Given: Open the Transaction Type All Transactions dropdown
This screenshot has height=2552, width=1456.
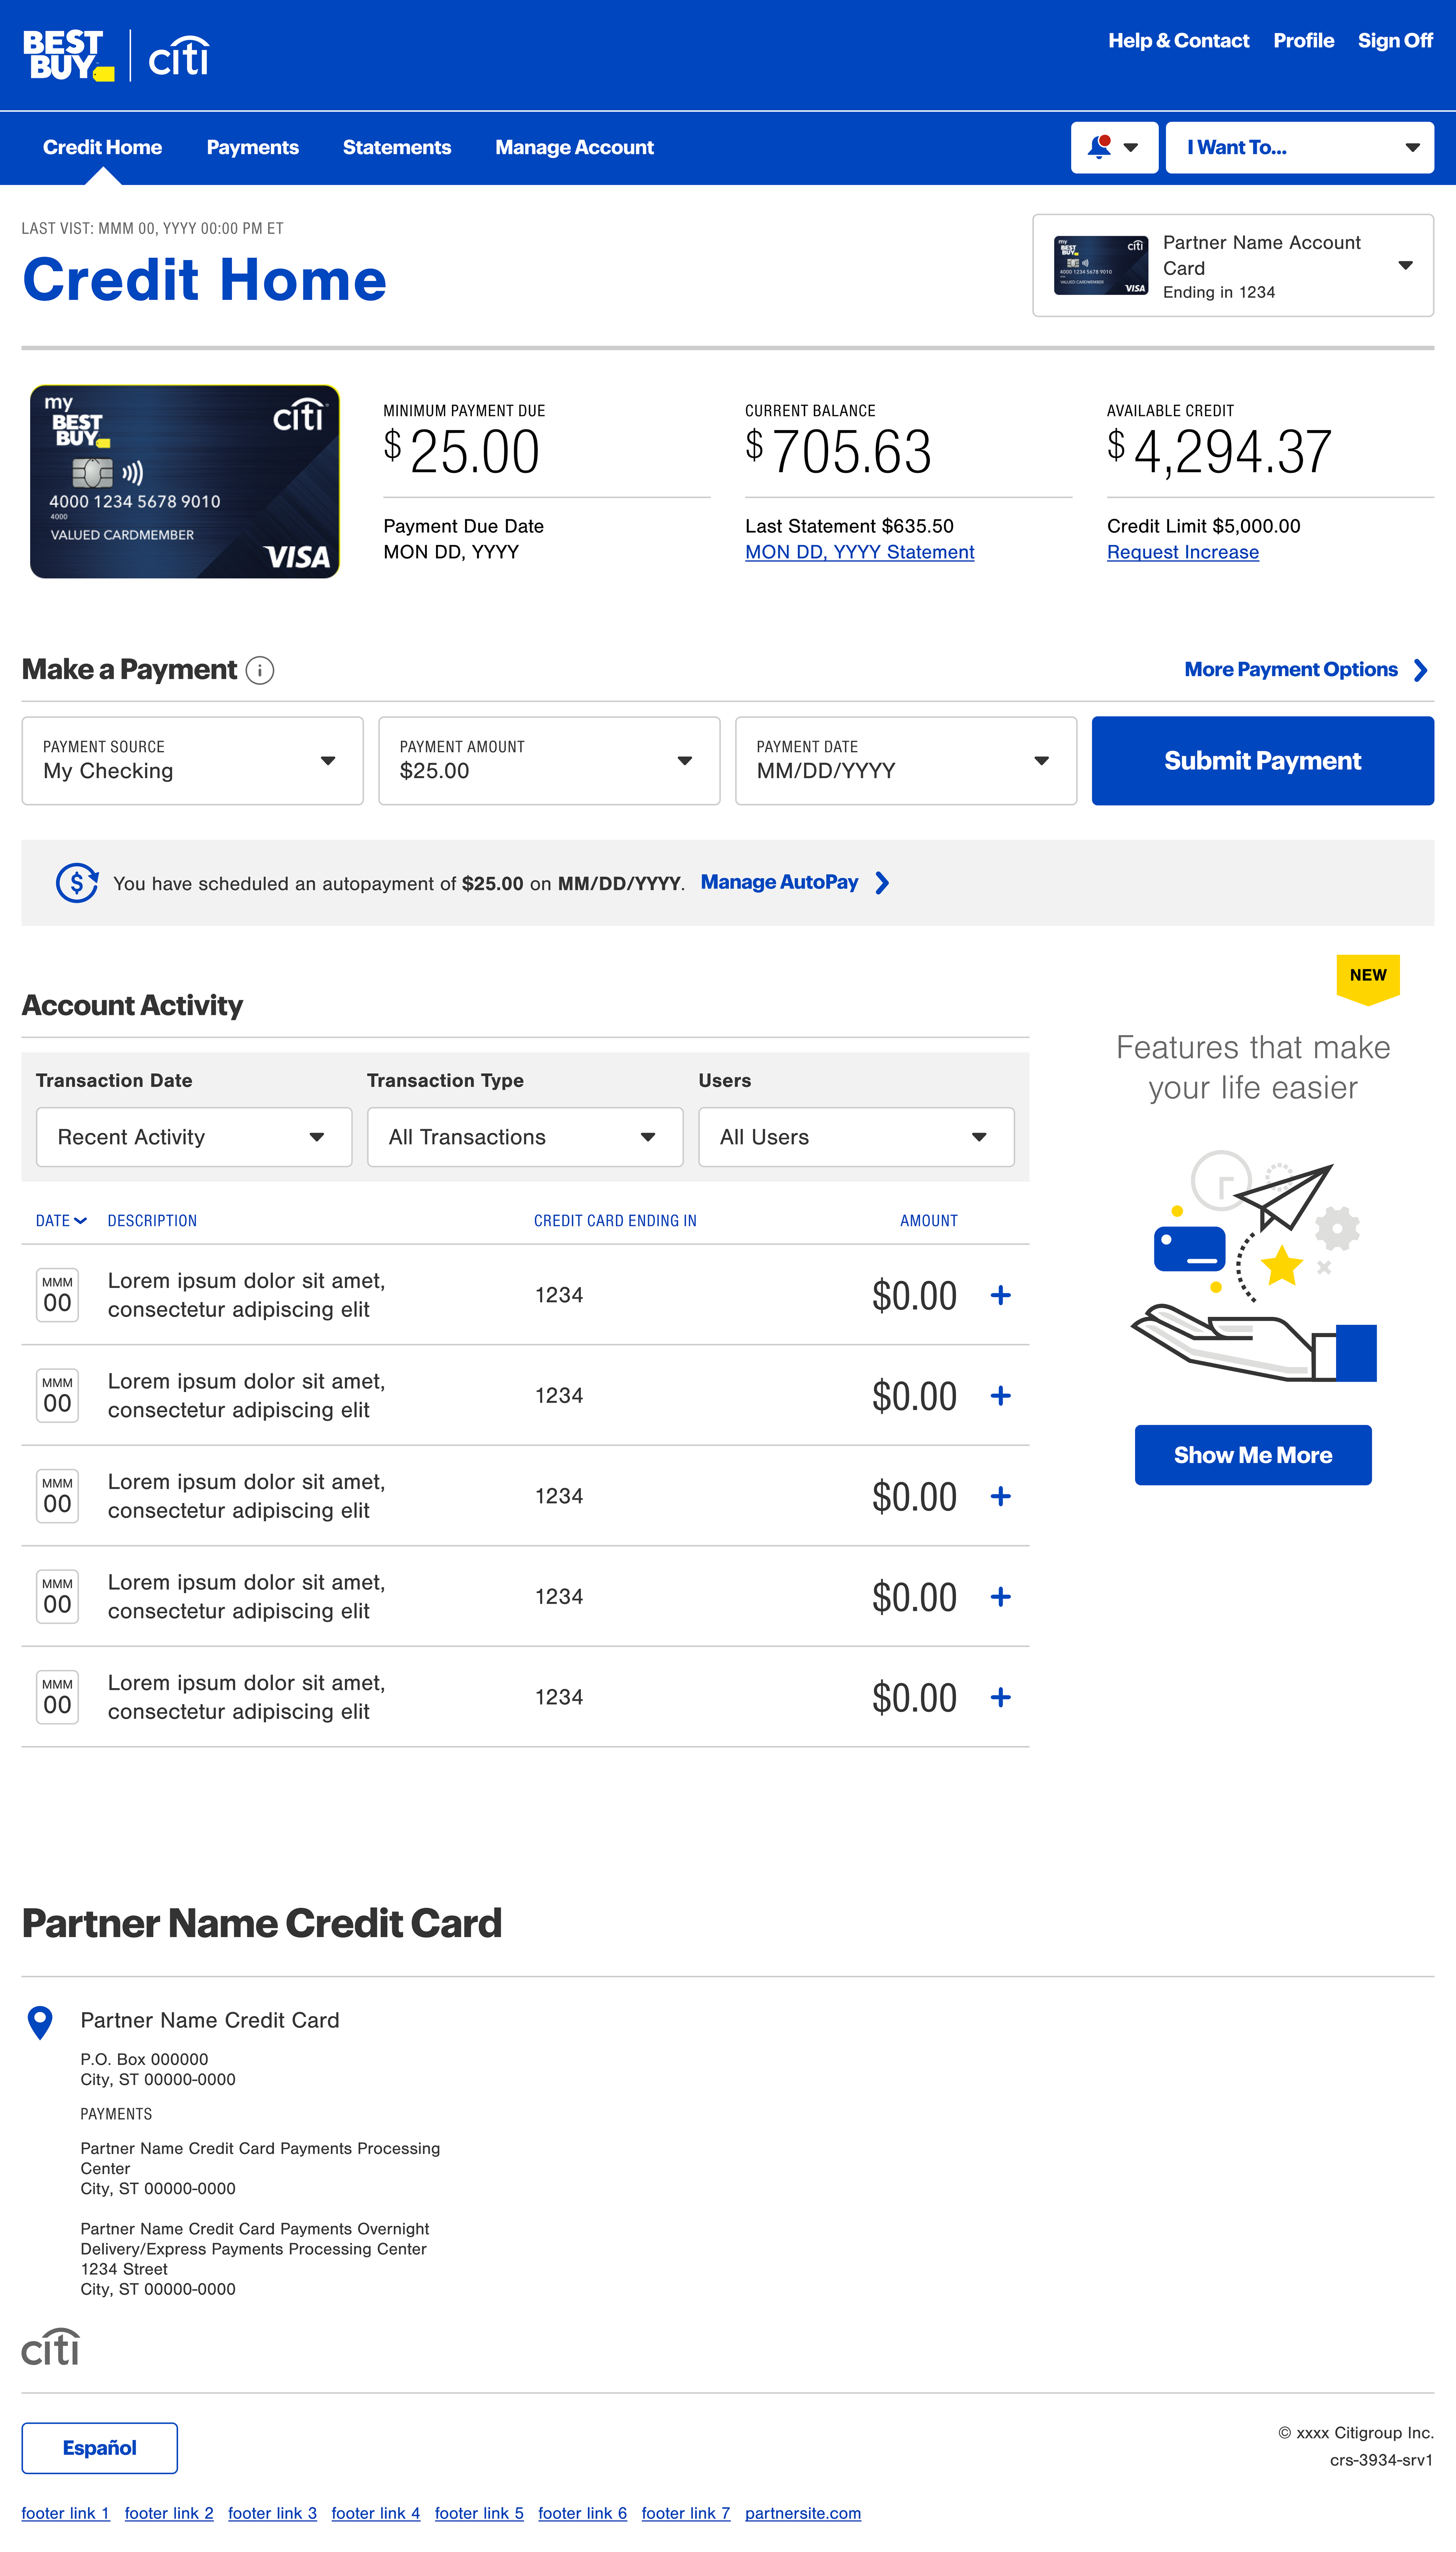Looking at the screenshot, I should point(525,1137).
